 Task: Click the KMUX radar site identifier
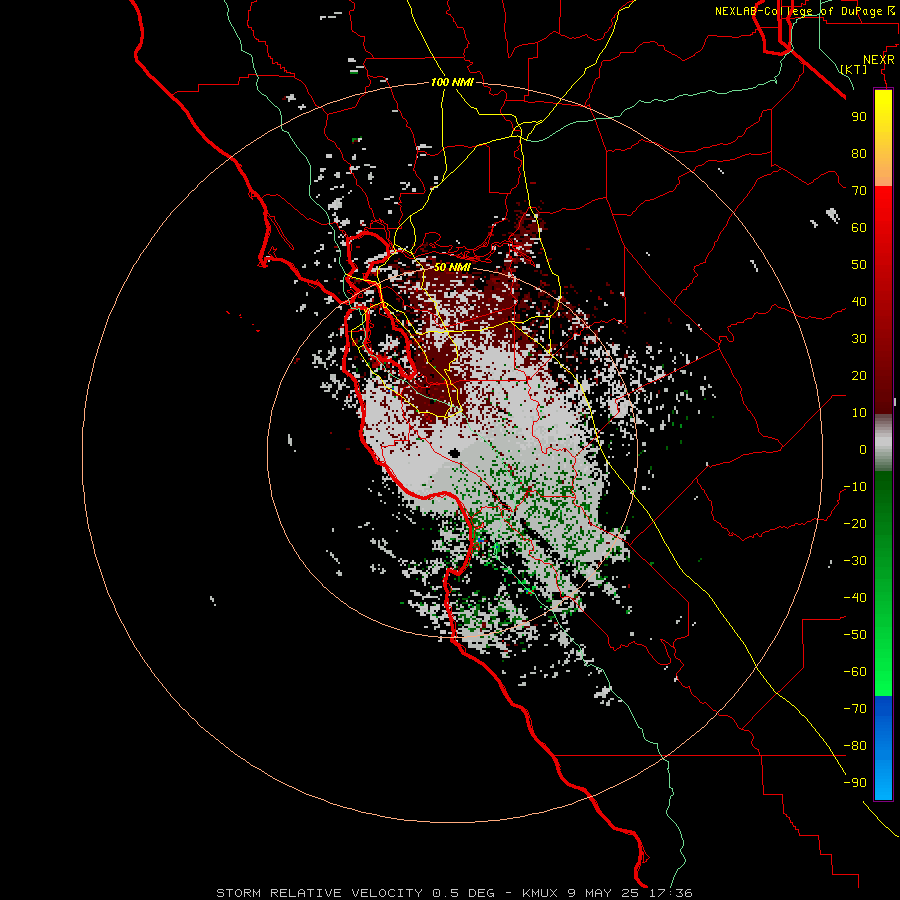point(540,893)
